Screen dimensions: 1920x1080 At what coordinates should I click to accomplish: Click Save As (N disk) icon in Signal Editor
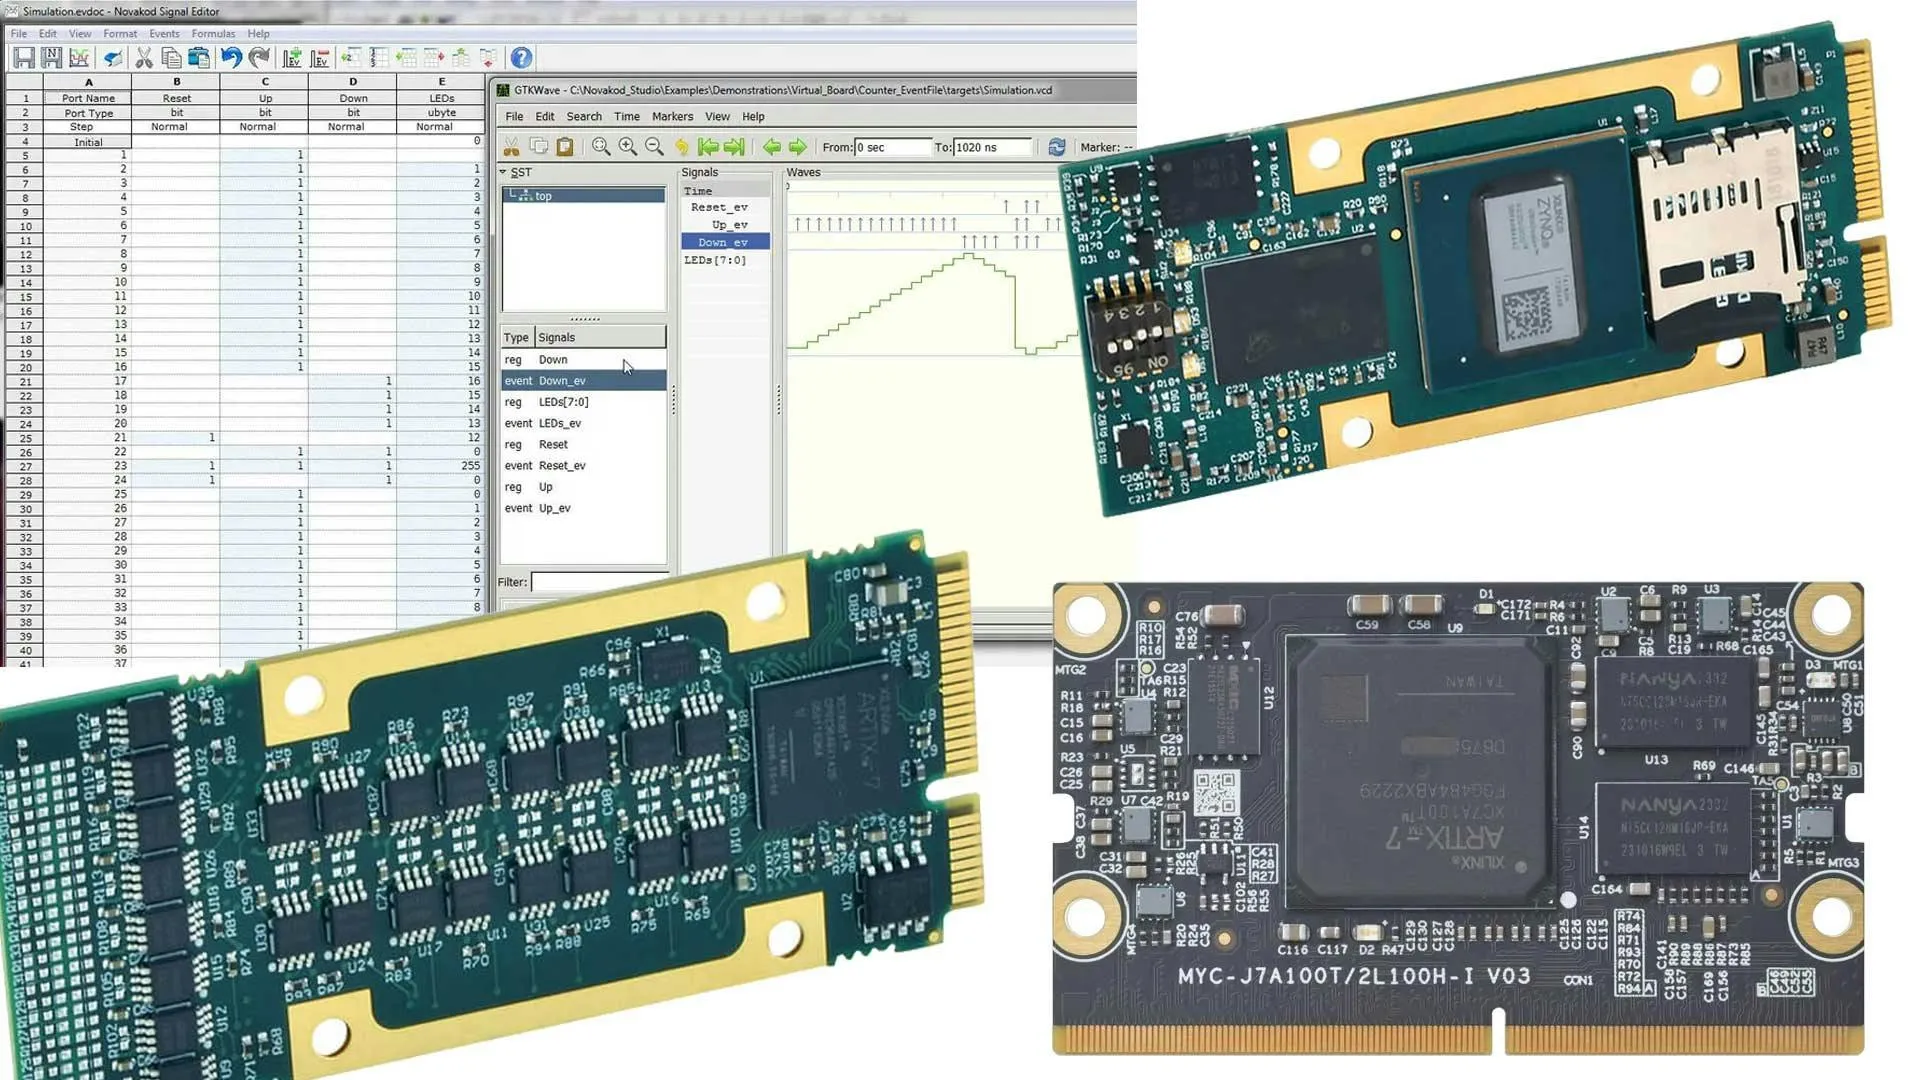(x=51, y=58)
